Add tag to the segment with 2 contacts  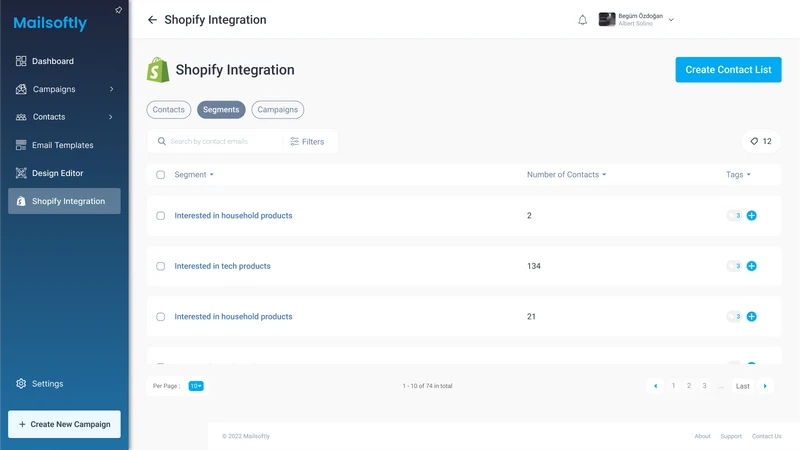point(751,216)
